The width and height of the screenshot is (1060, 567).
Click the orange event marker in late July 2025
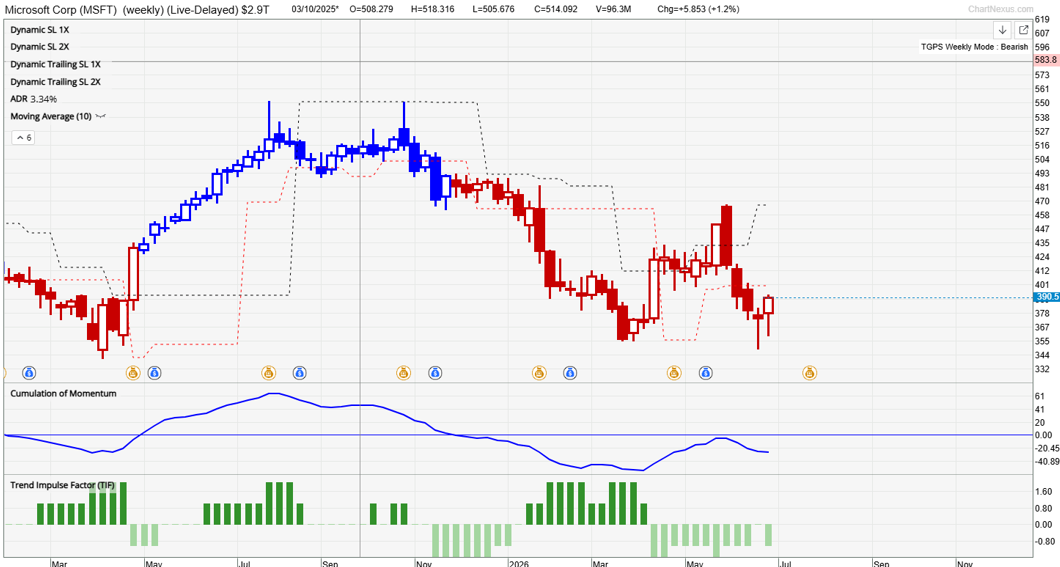pos(268,372)
